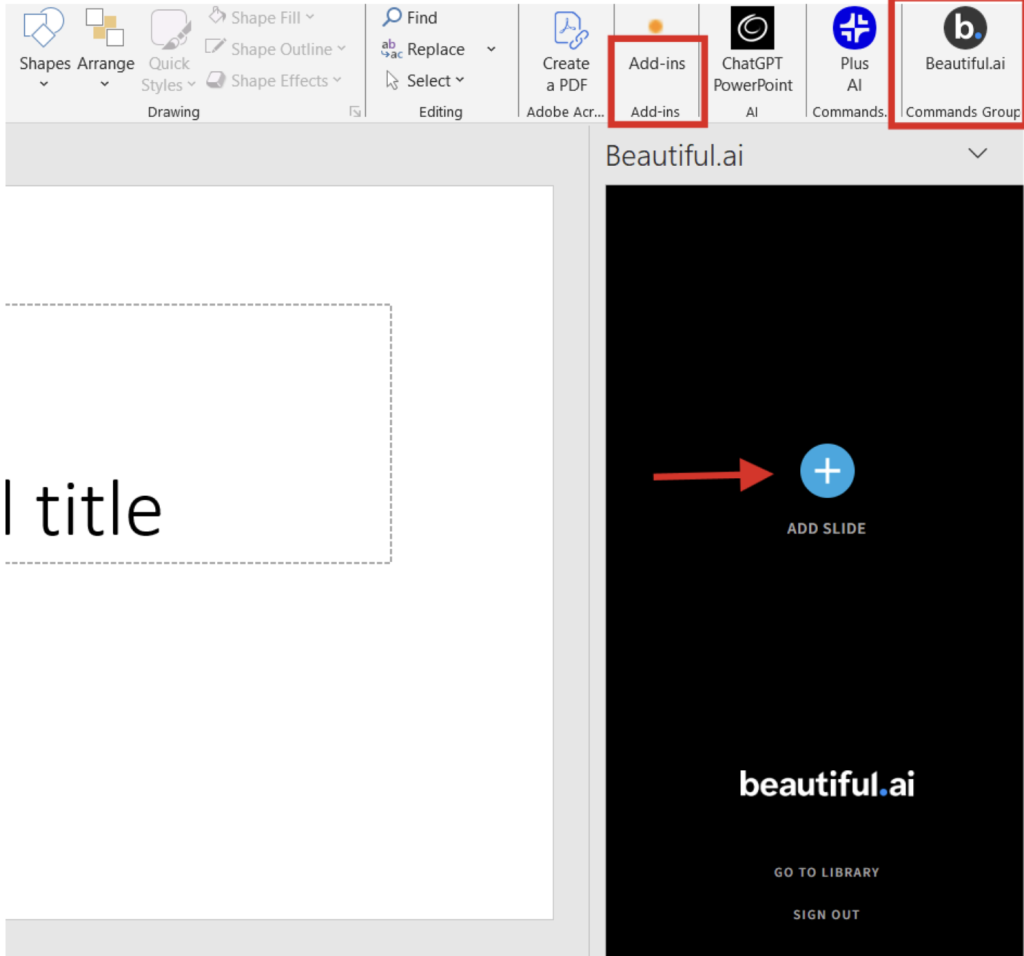Viewport: 1024px width, 956px height.
Task: Open Drawing group dialog launcher
Action: 355,112
